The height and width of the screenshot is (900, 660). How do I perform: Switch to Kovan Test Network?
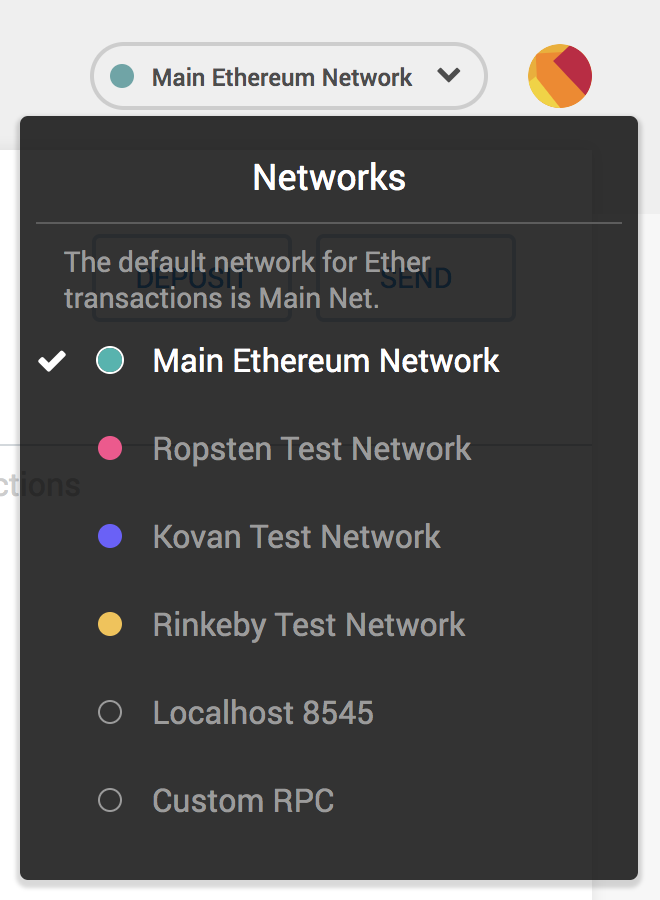pos(296,537)
